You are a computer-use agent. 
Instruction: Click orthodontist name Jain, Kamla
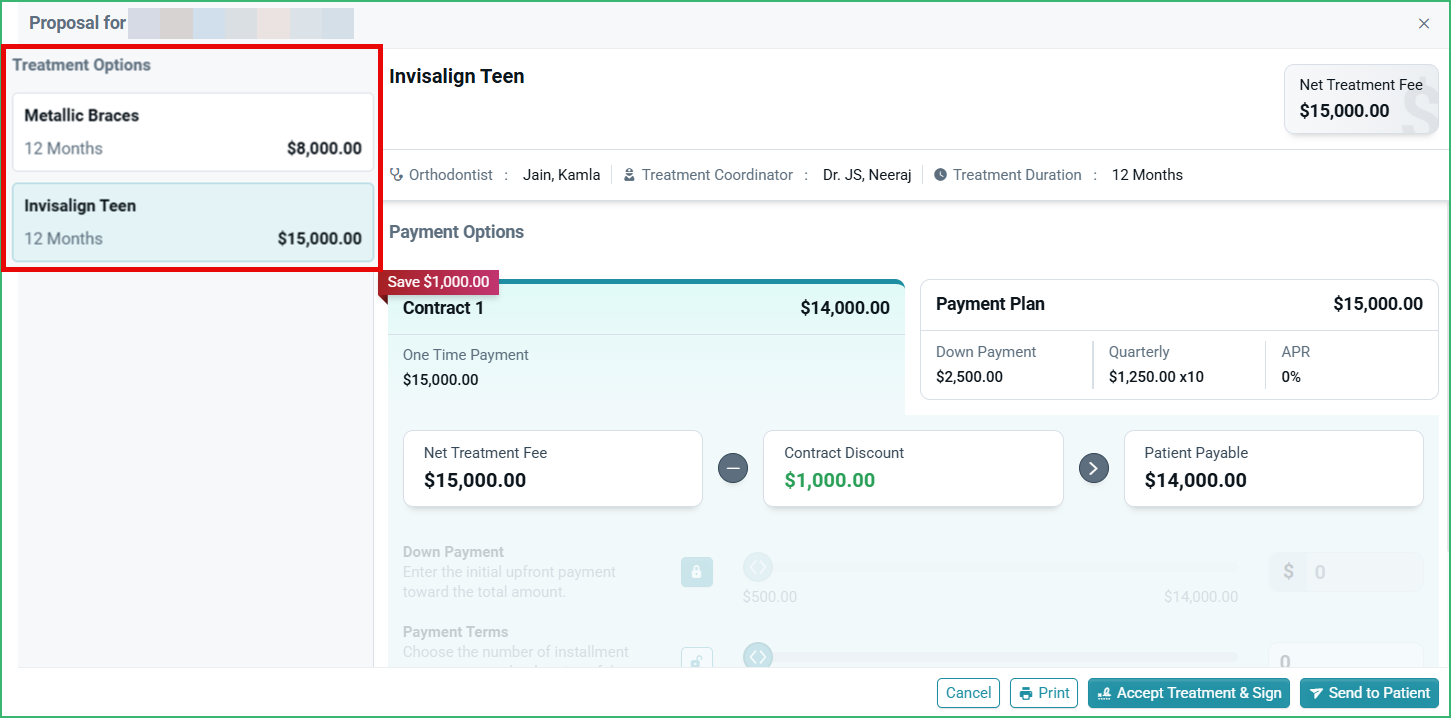click(562, 175)
